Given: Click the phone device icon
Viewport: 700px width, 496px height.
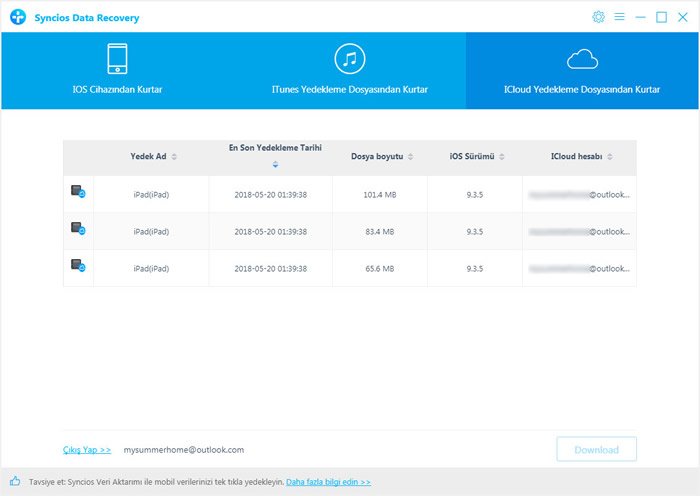Looking at the screenshot, I should pyautogui.click(x=117, y=58).
